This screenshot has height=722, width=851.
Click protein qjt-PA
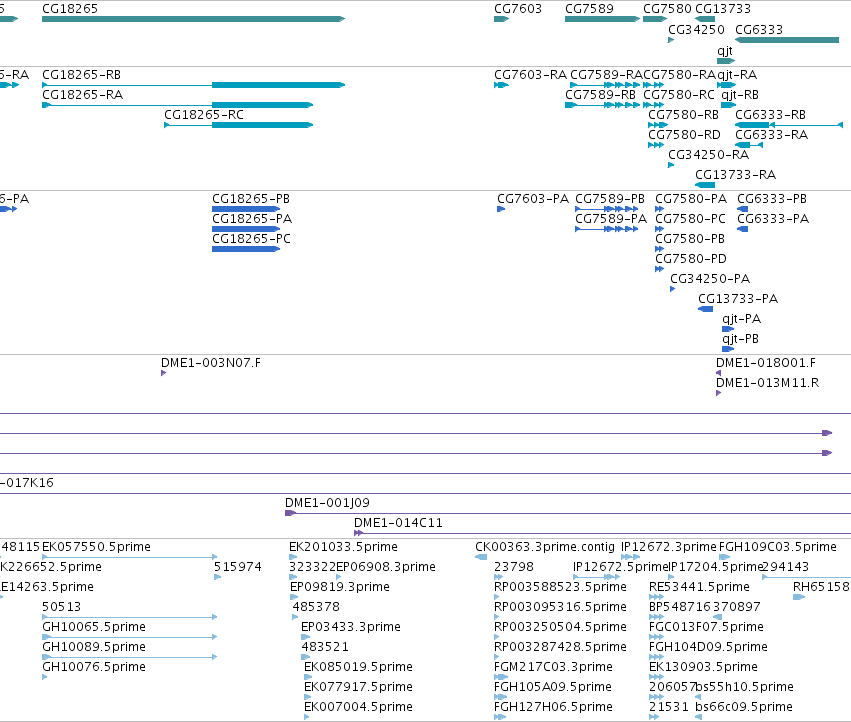point(741,319)
